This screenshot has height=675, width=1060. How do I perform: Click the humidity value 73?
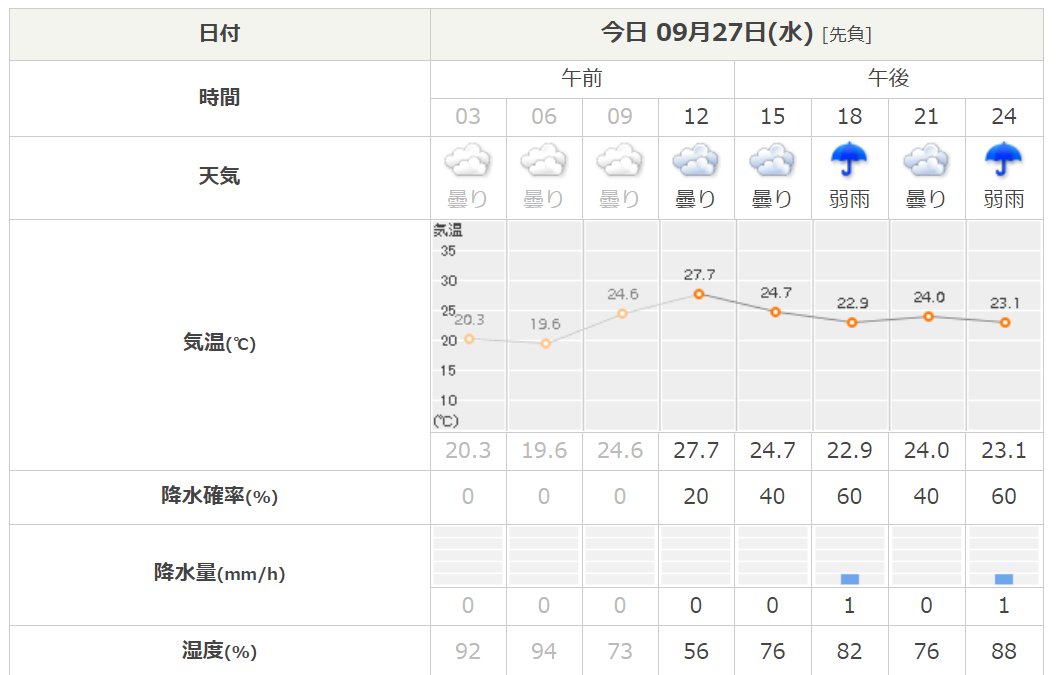pyautogui.click(x=620, y=651)
